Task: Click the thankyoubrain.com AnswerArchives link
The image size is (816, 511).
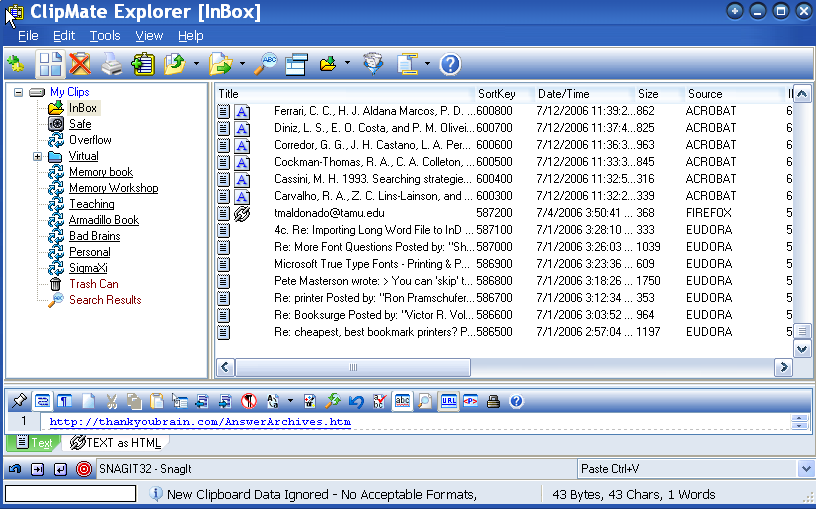Action: pos(200,422)
